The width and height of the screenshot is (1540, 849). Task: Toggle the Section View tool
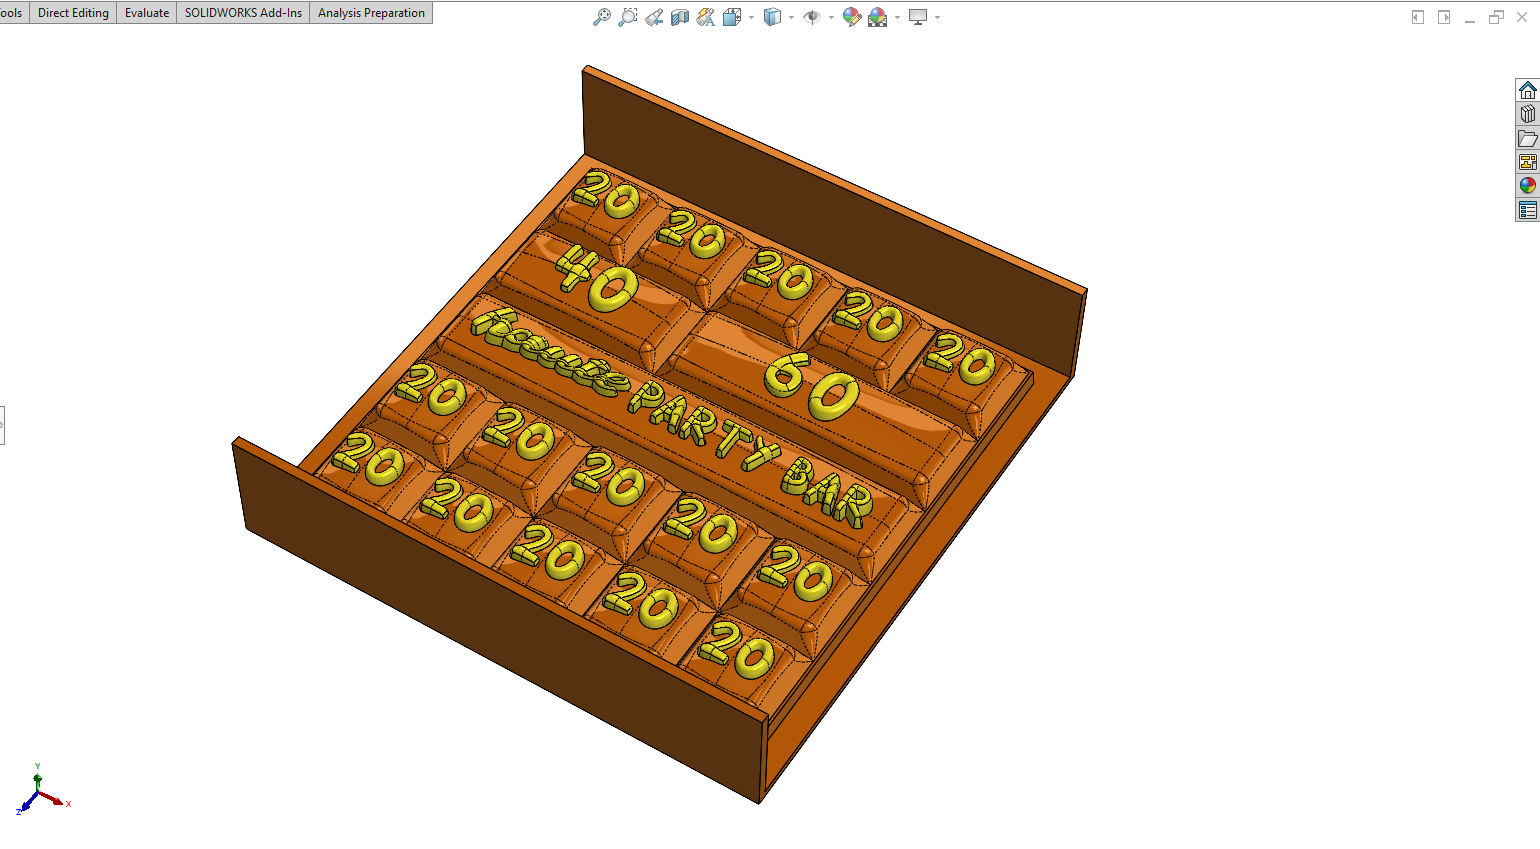point(680,17)
